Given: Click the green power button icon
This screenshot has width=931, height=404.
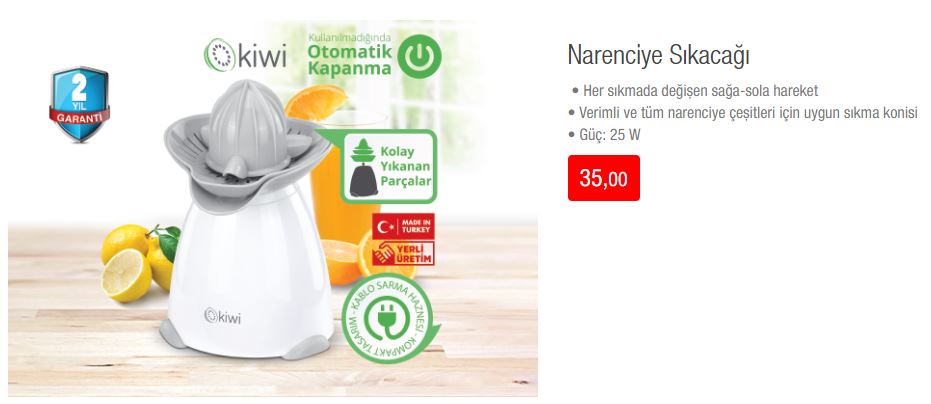Looking at the screenshot, I should tap(419, 56).
